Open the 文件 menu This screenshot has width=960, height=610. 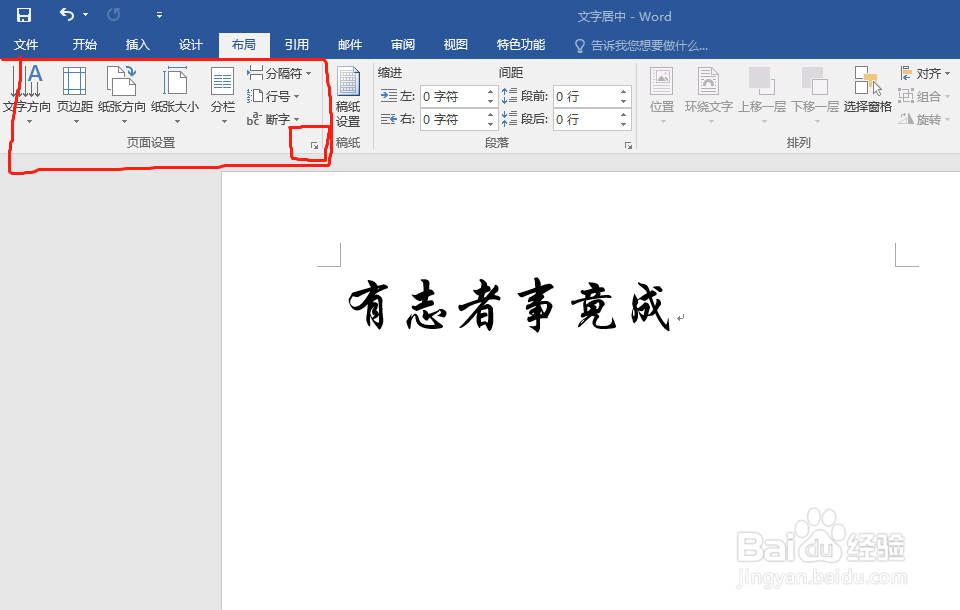tap(26, 45)
